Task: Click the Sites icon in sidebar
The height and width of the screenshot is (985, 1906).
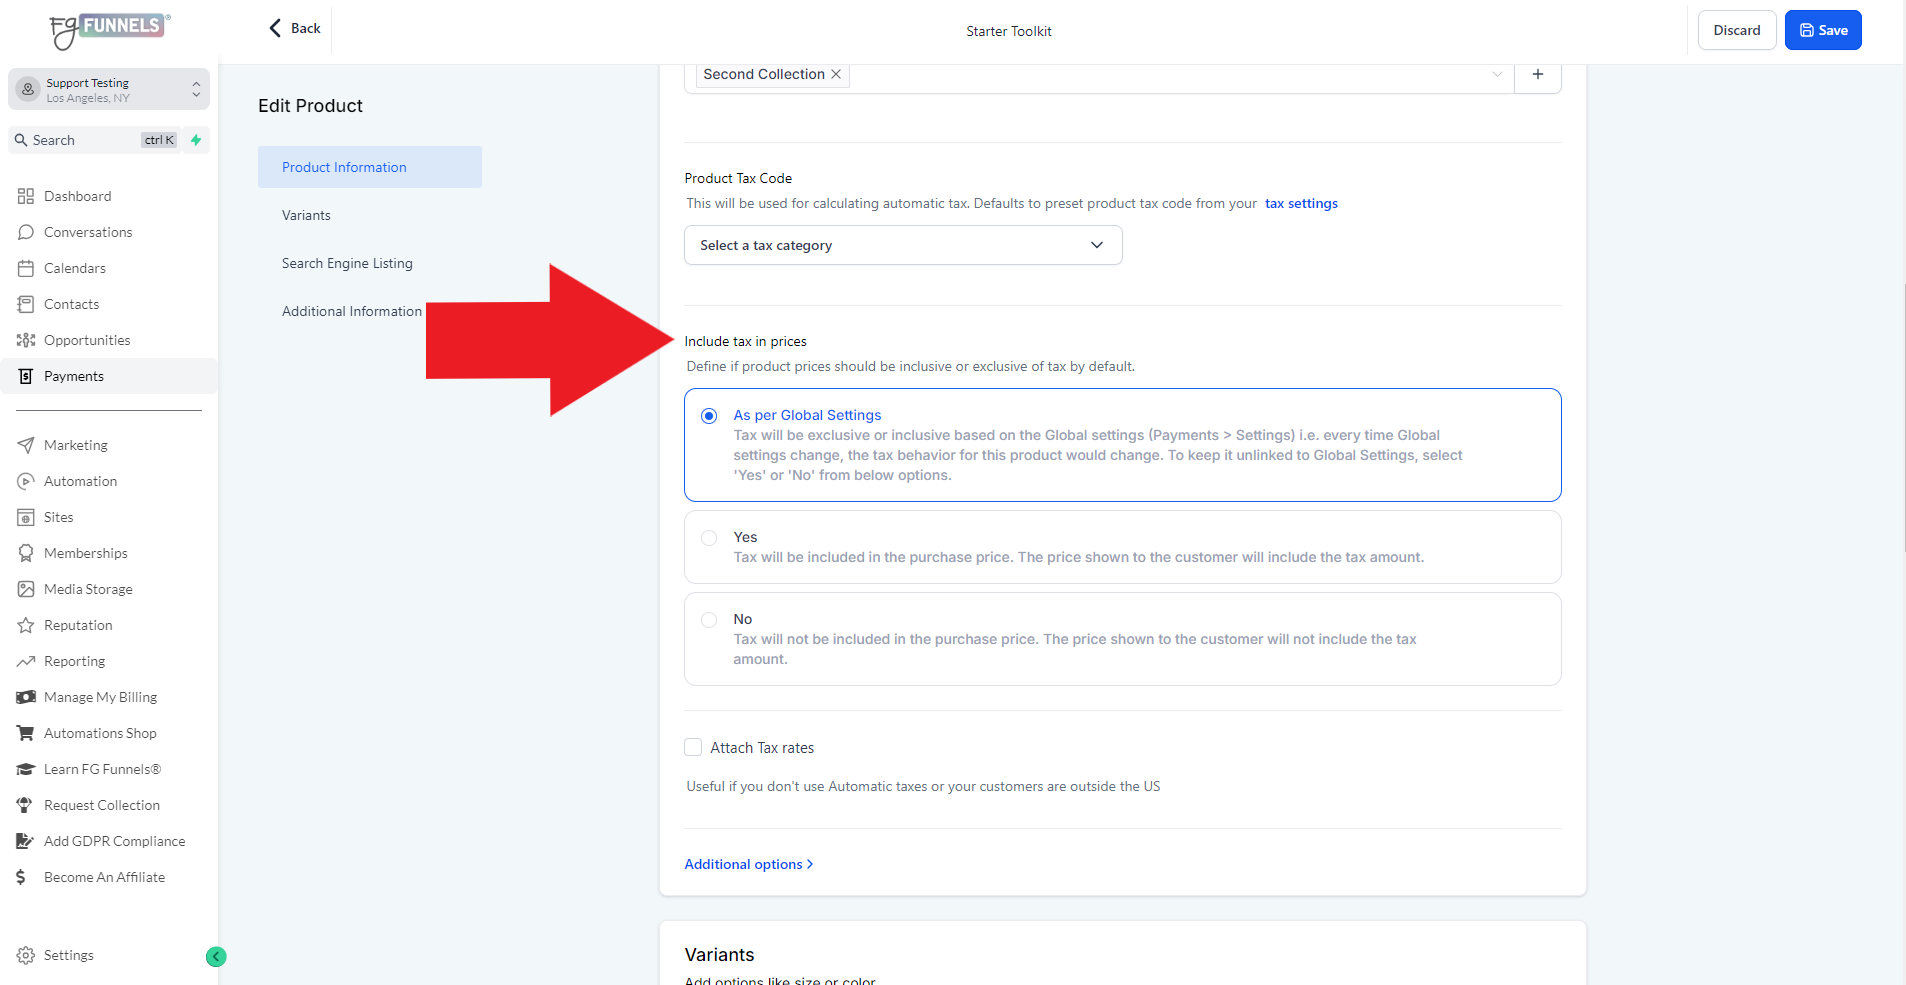Action: pyautogui.click(x=26, y=517)
